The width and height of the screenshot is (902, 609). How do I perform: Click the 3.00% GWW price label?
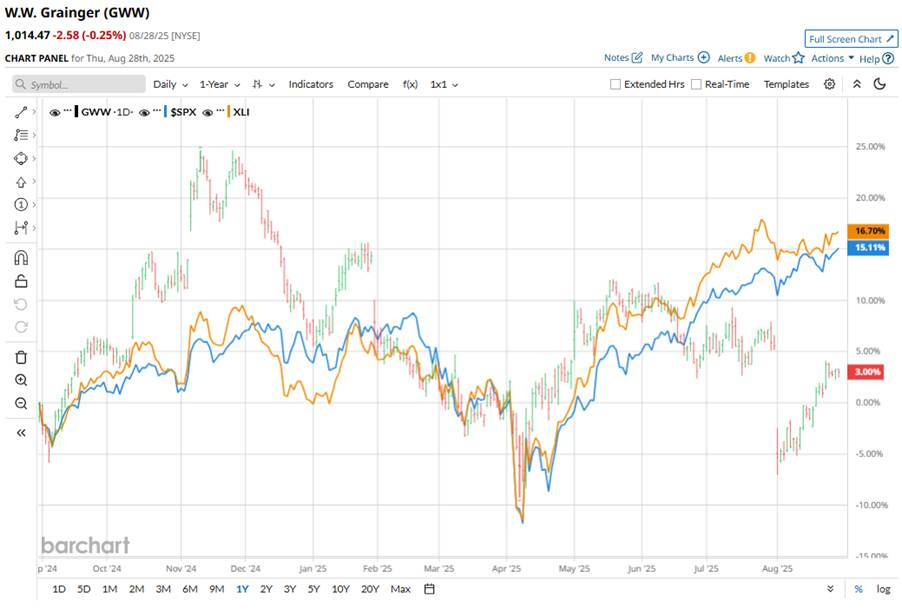point(866,372)
